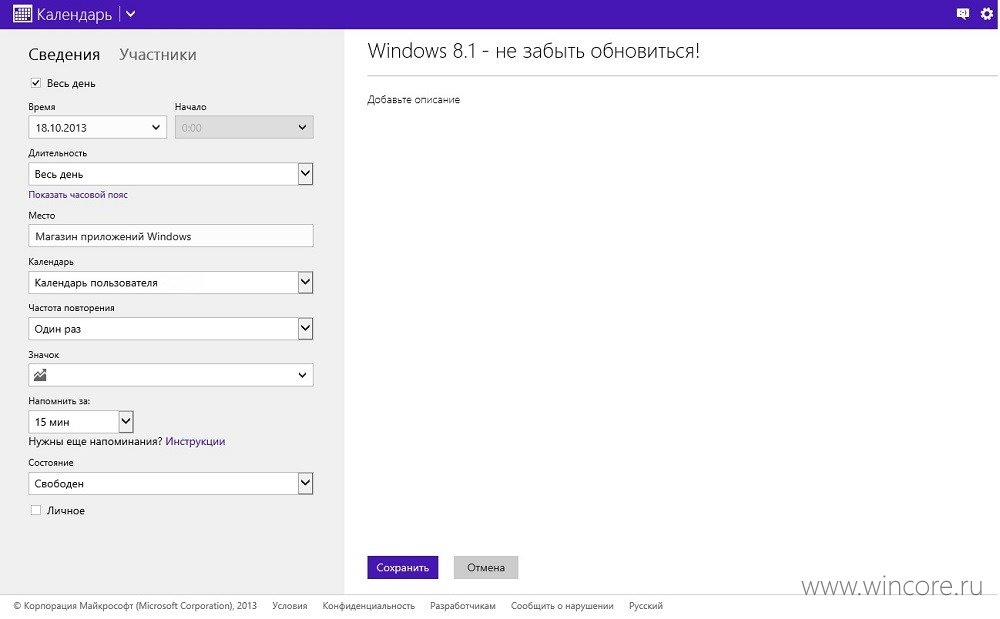Screen dimensions: 1000x619
Task: Open the settings gear icon
Action: [986, 14]
